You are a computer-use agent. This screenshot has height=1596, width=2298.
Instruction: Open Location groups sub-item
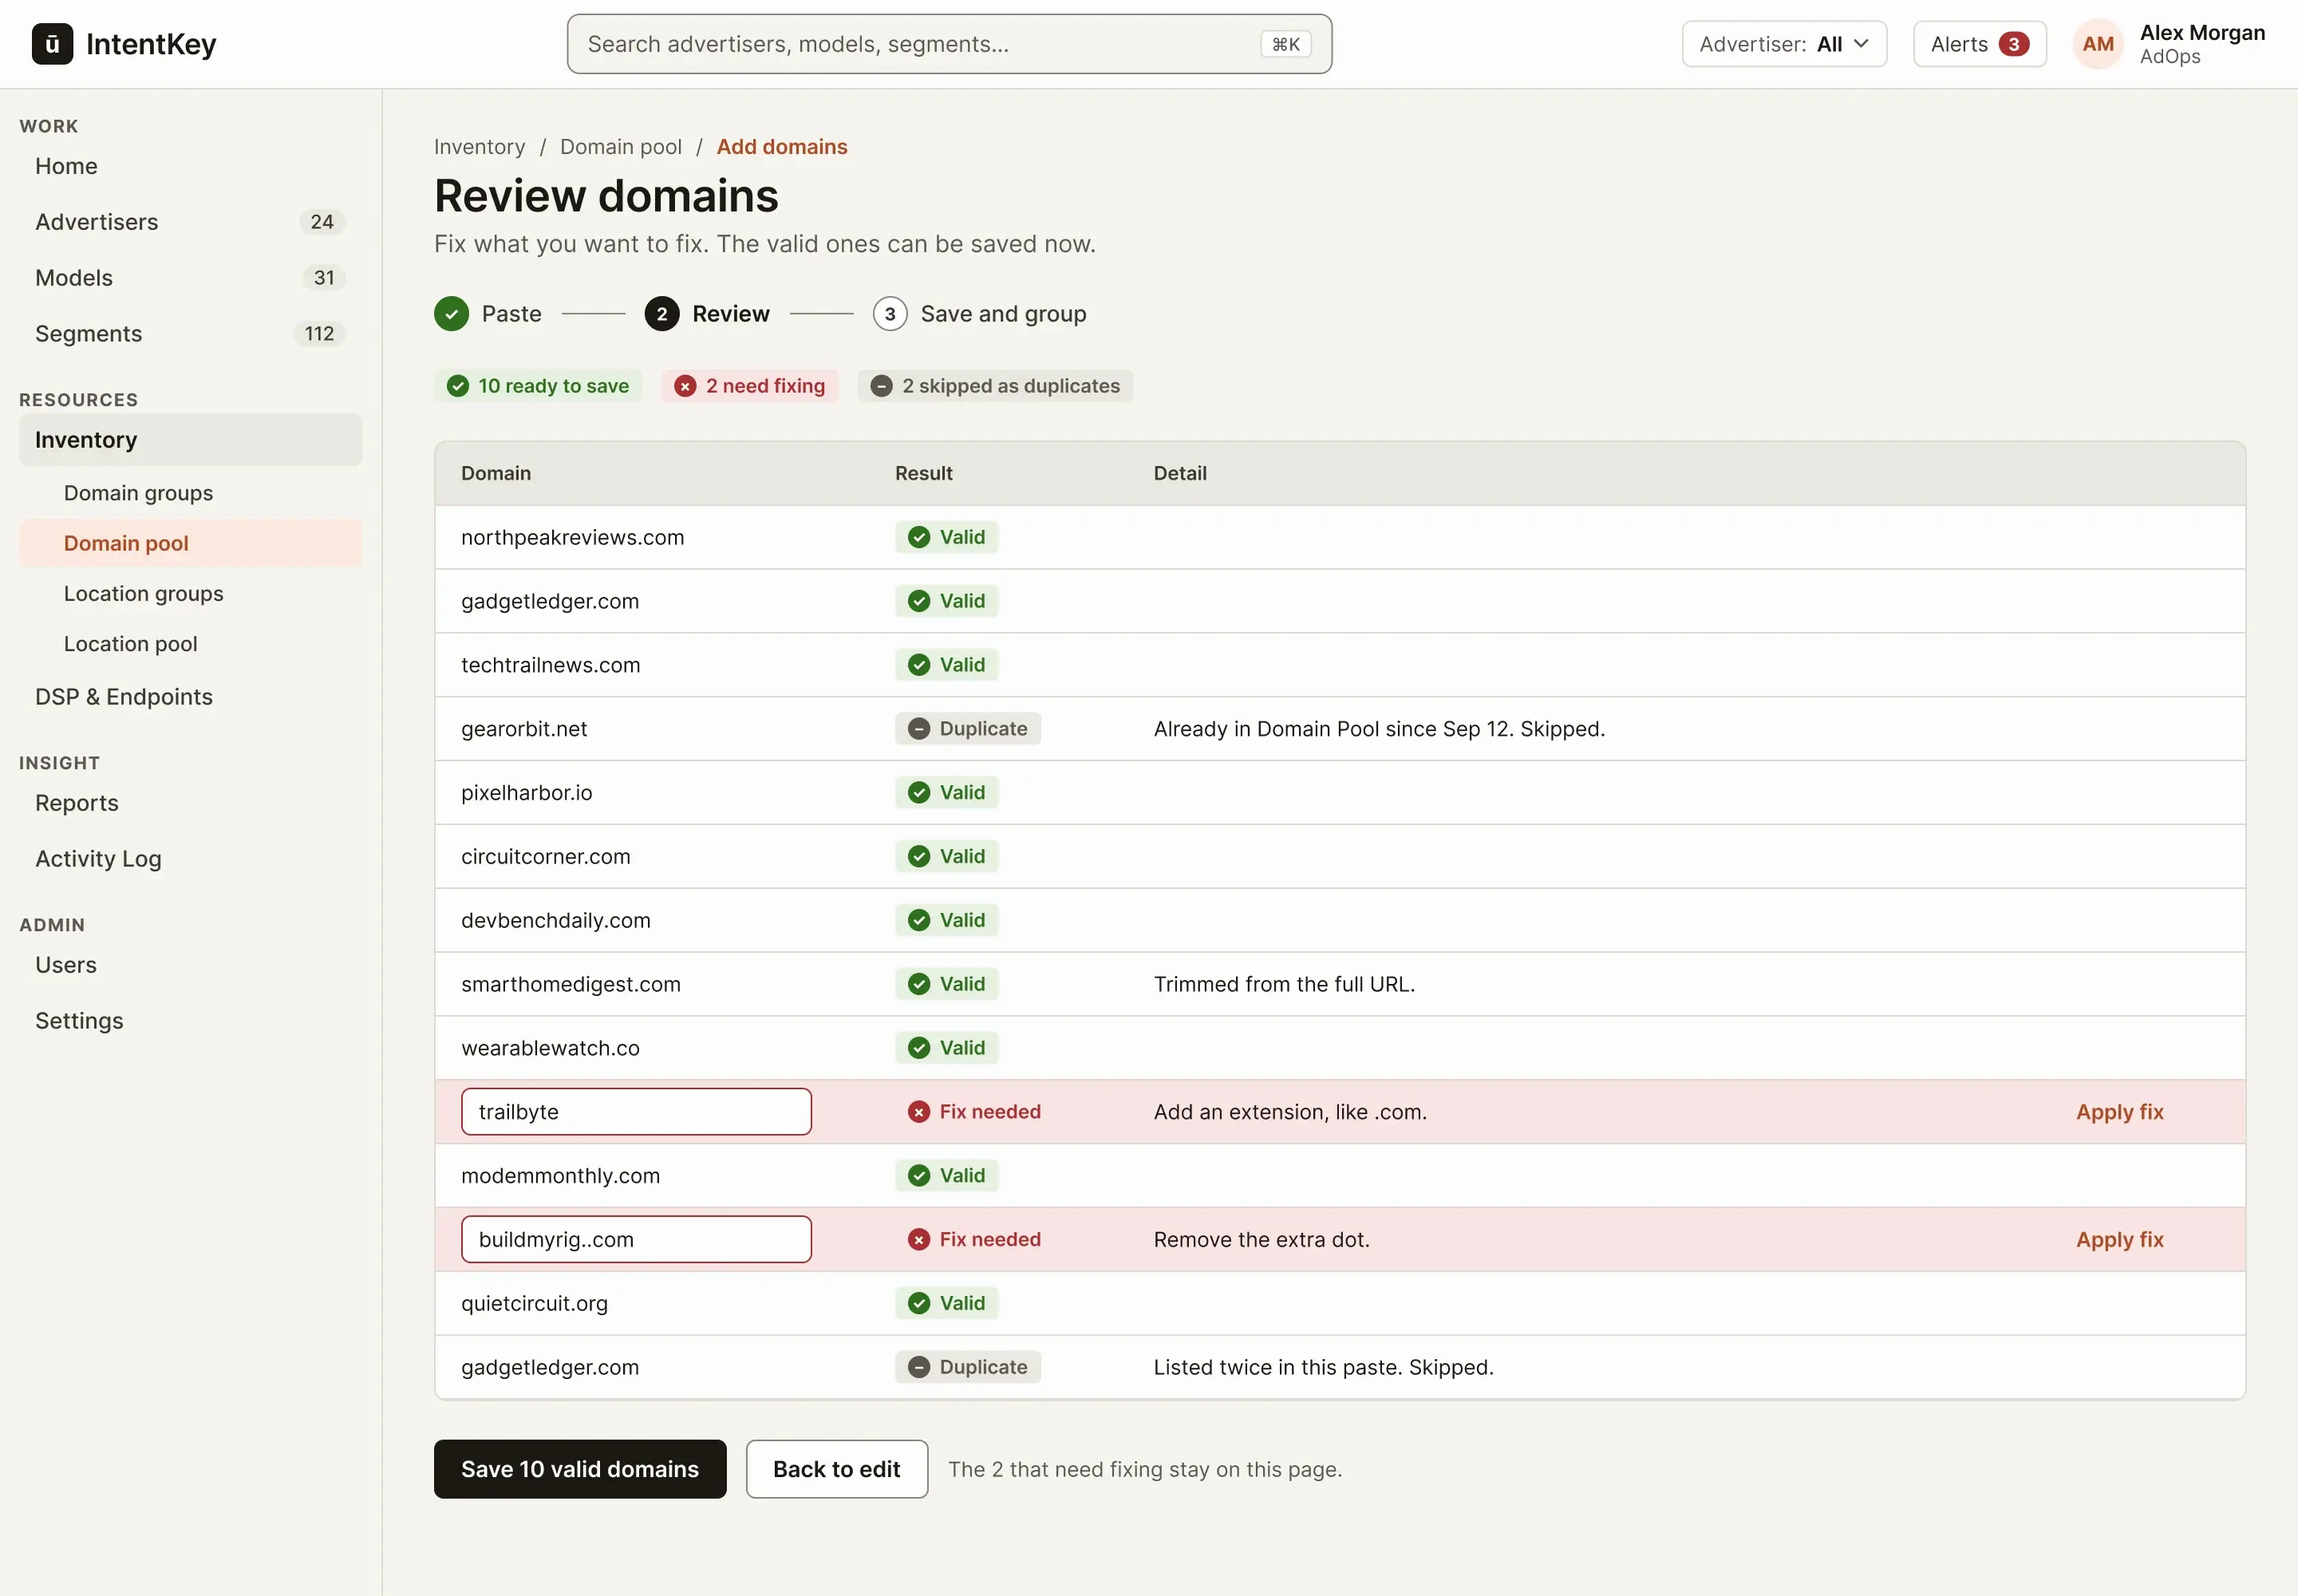tap(190, 594)
